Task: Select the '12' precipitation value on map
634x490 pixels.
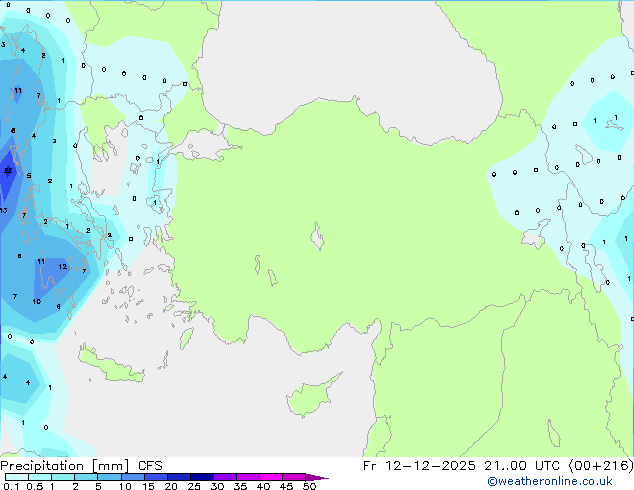Action: tap(62, 266)
